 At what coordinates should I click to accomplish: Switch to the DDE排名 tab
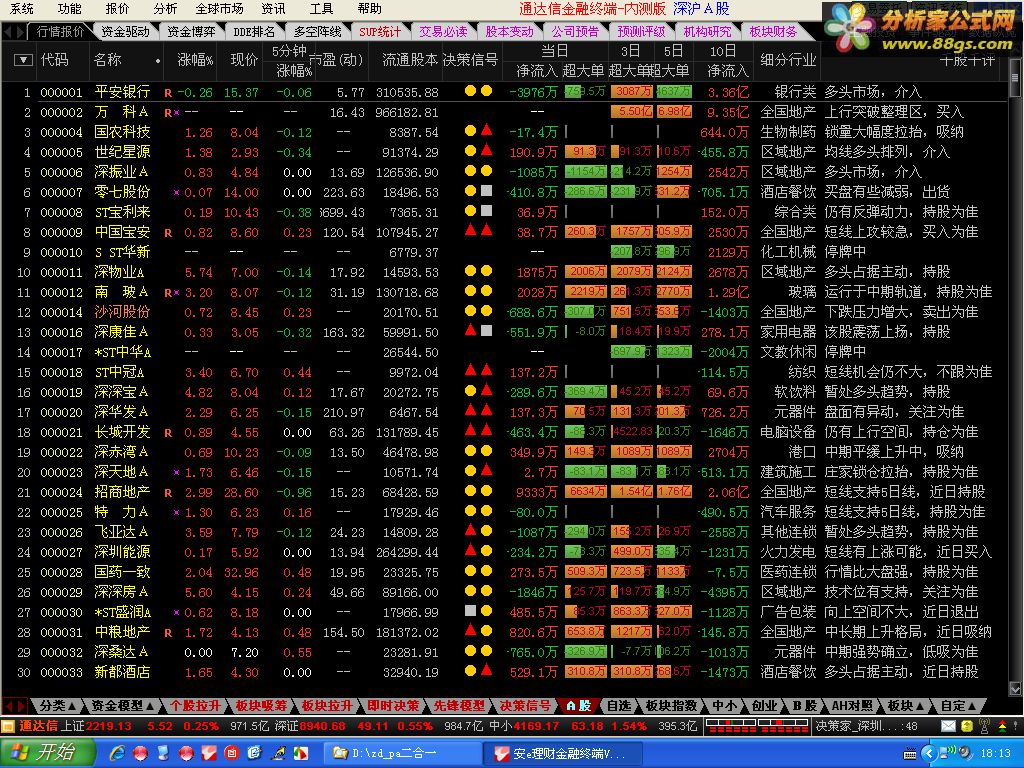click(x=254, y=31)
